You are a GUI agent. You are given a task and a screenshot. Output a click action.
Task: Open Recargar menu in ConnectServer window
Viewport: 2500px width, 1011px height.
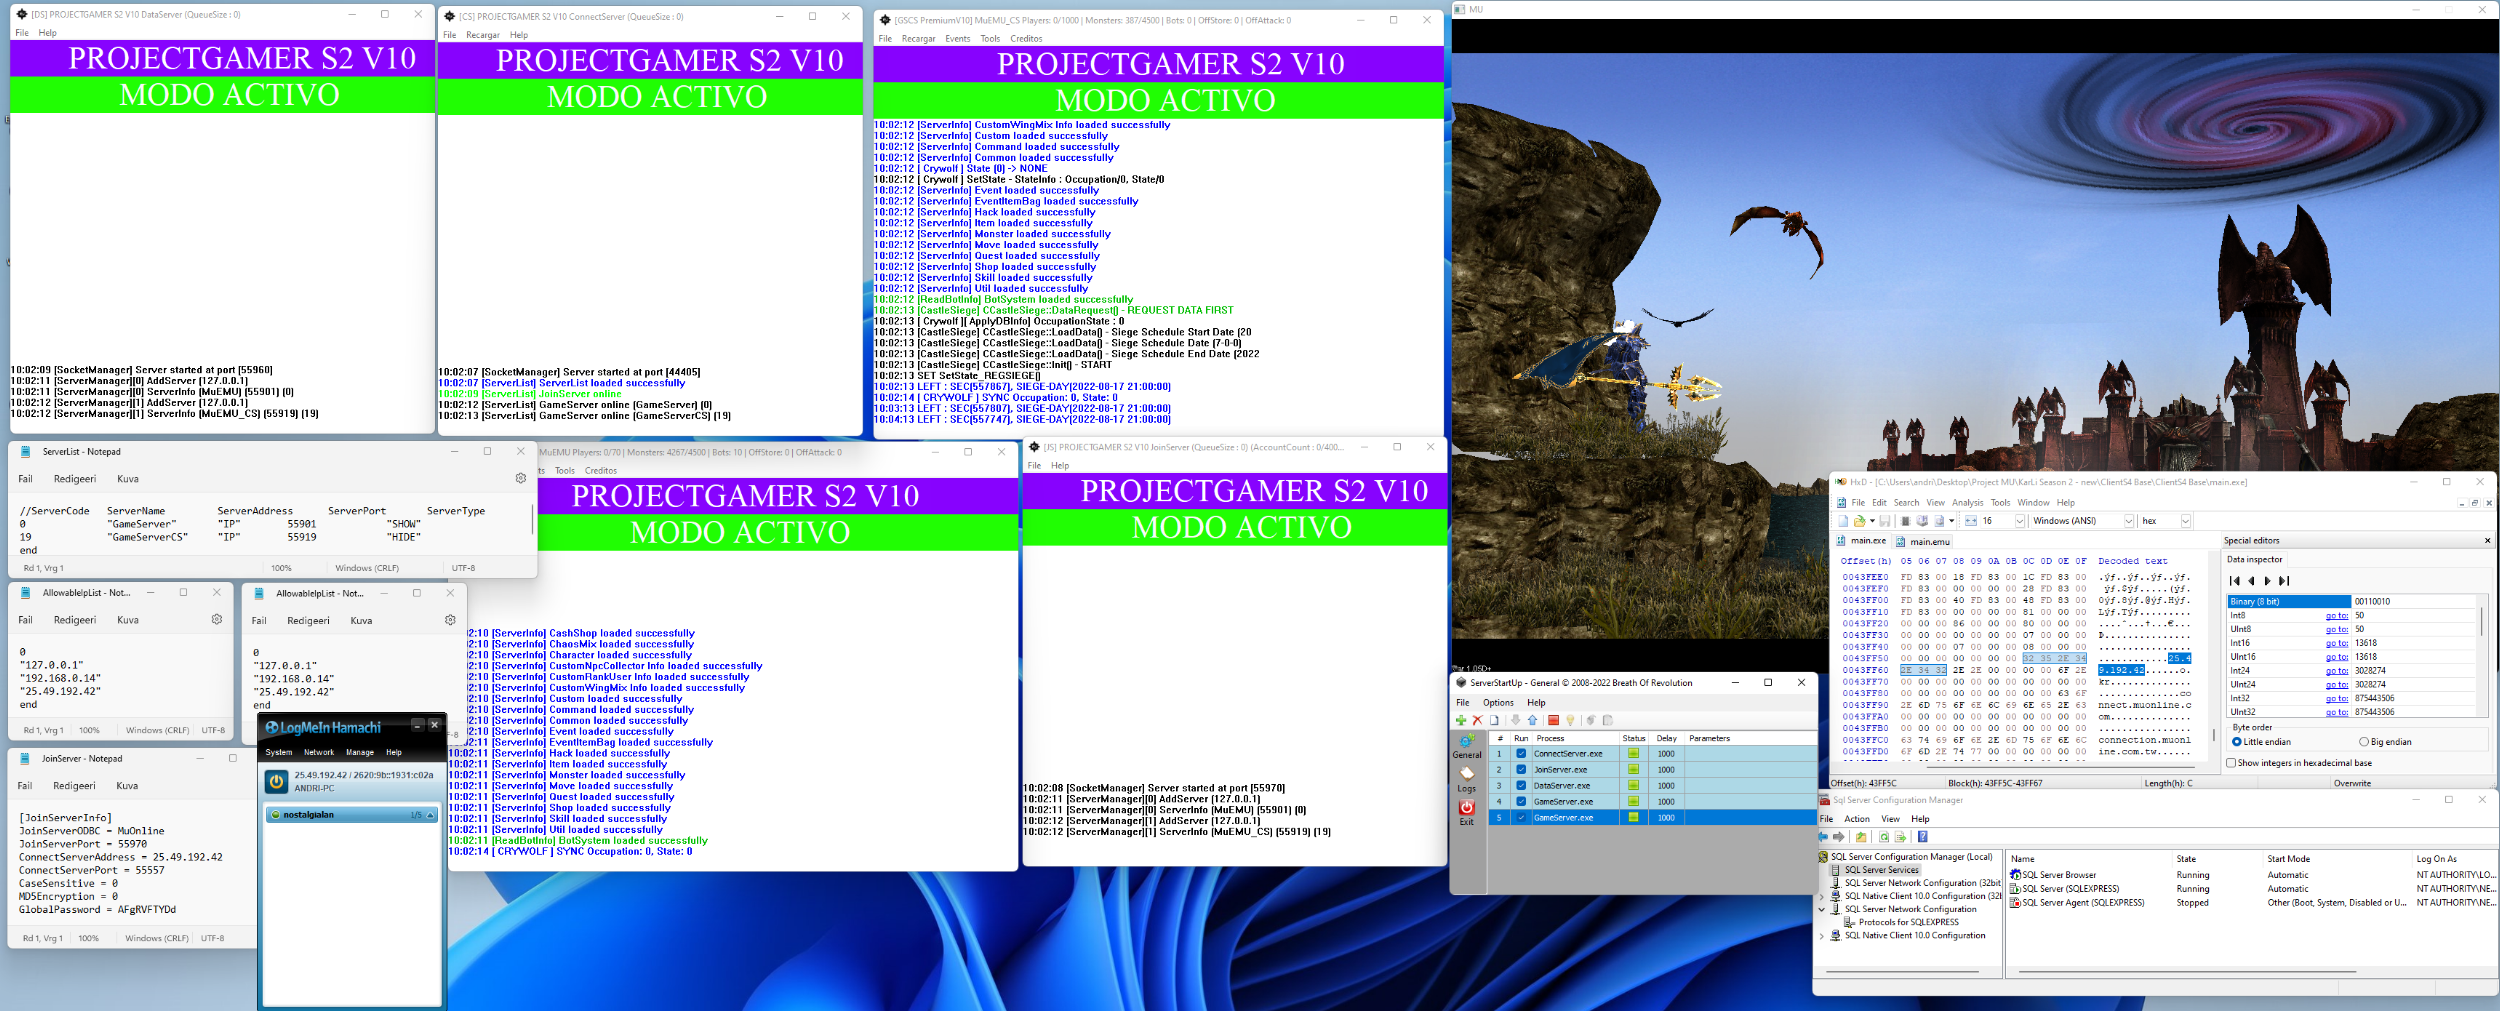coord(482,35)
